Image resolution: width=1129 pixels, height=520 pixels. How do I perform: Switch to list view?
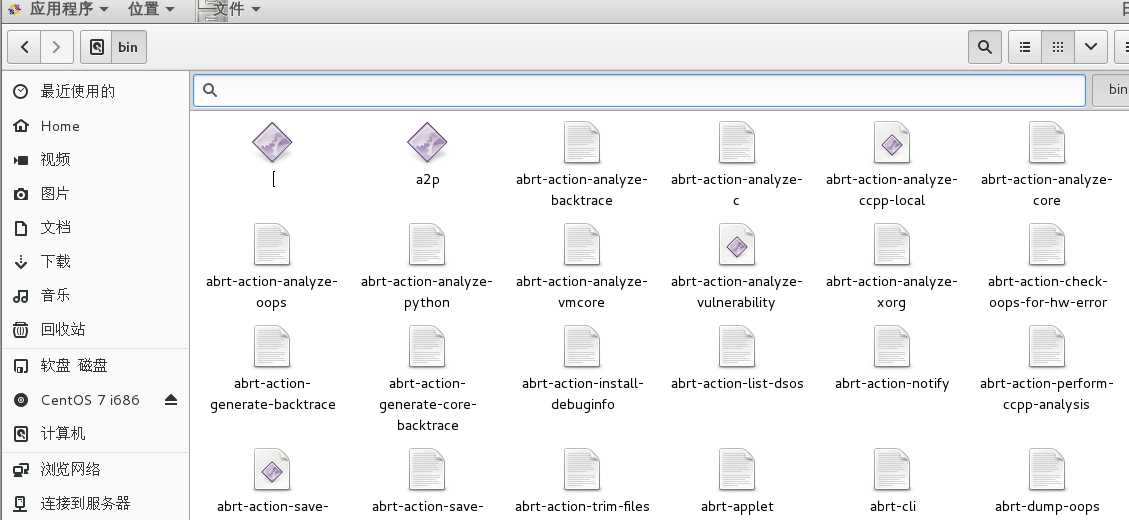click(x=1025, y=48)
